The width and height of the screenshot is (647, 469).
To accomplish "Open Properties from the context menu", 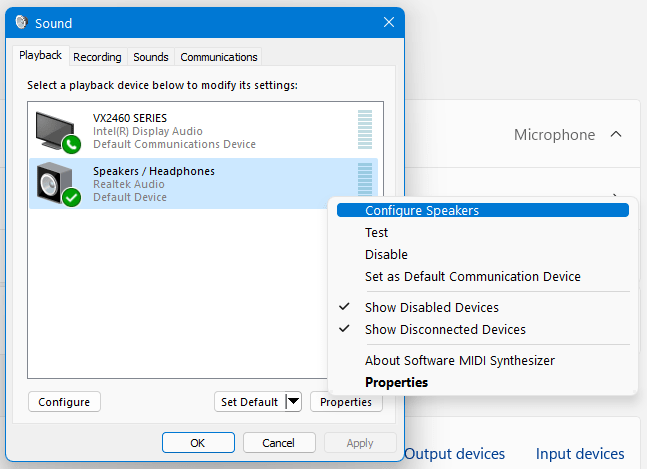I will (483, 382).
